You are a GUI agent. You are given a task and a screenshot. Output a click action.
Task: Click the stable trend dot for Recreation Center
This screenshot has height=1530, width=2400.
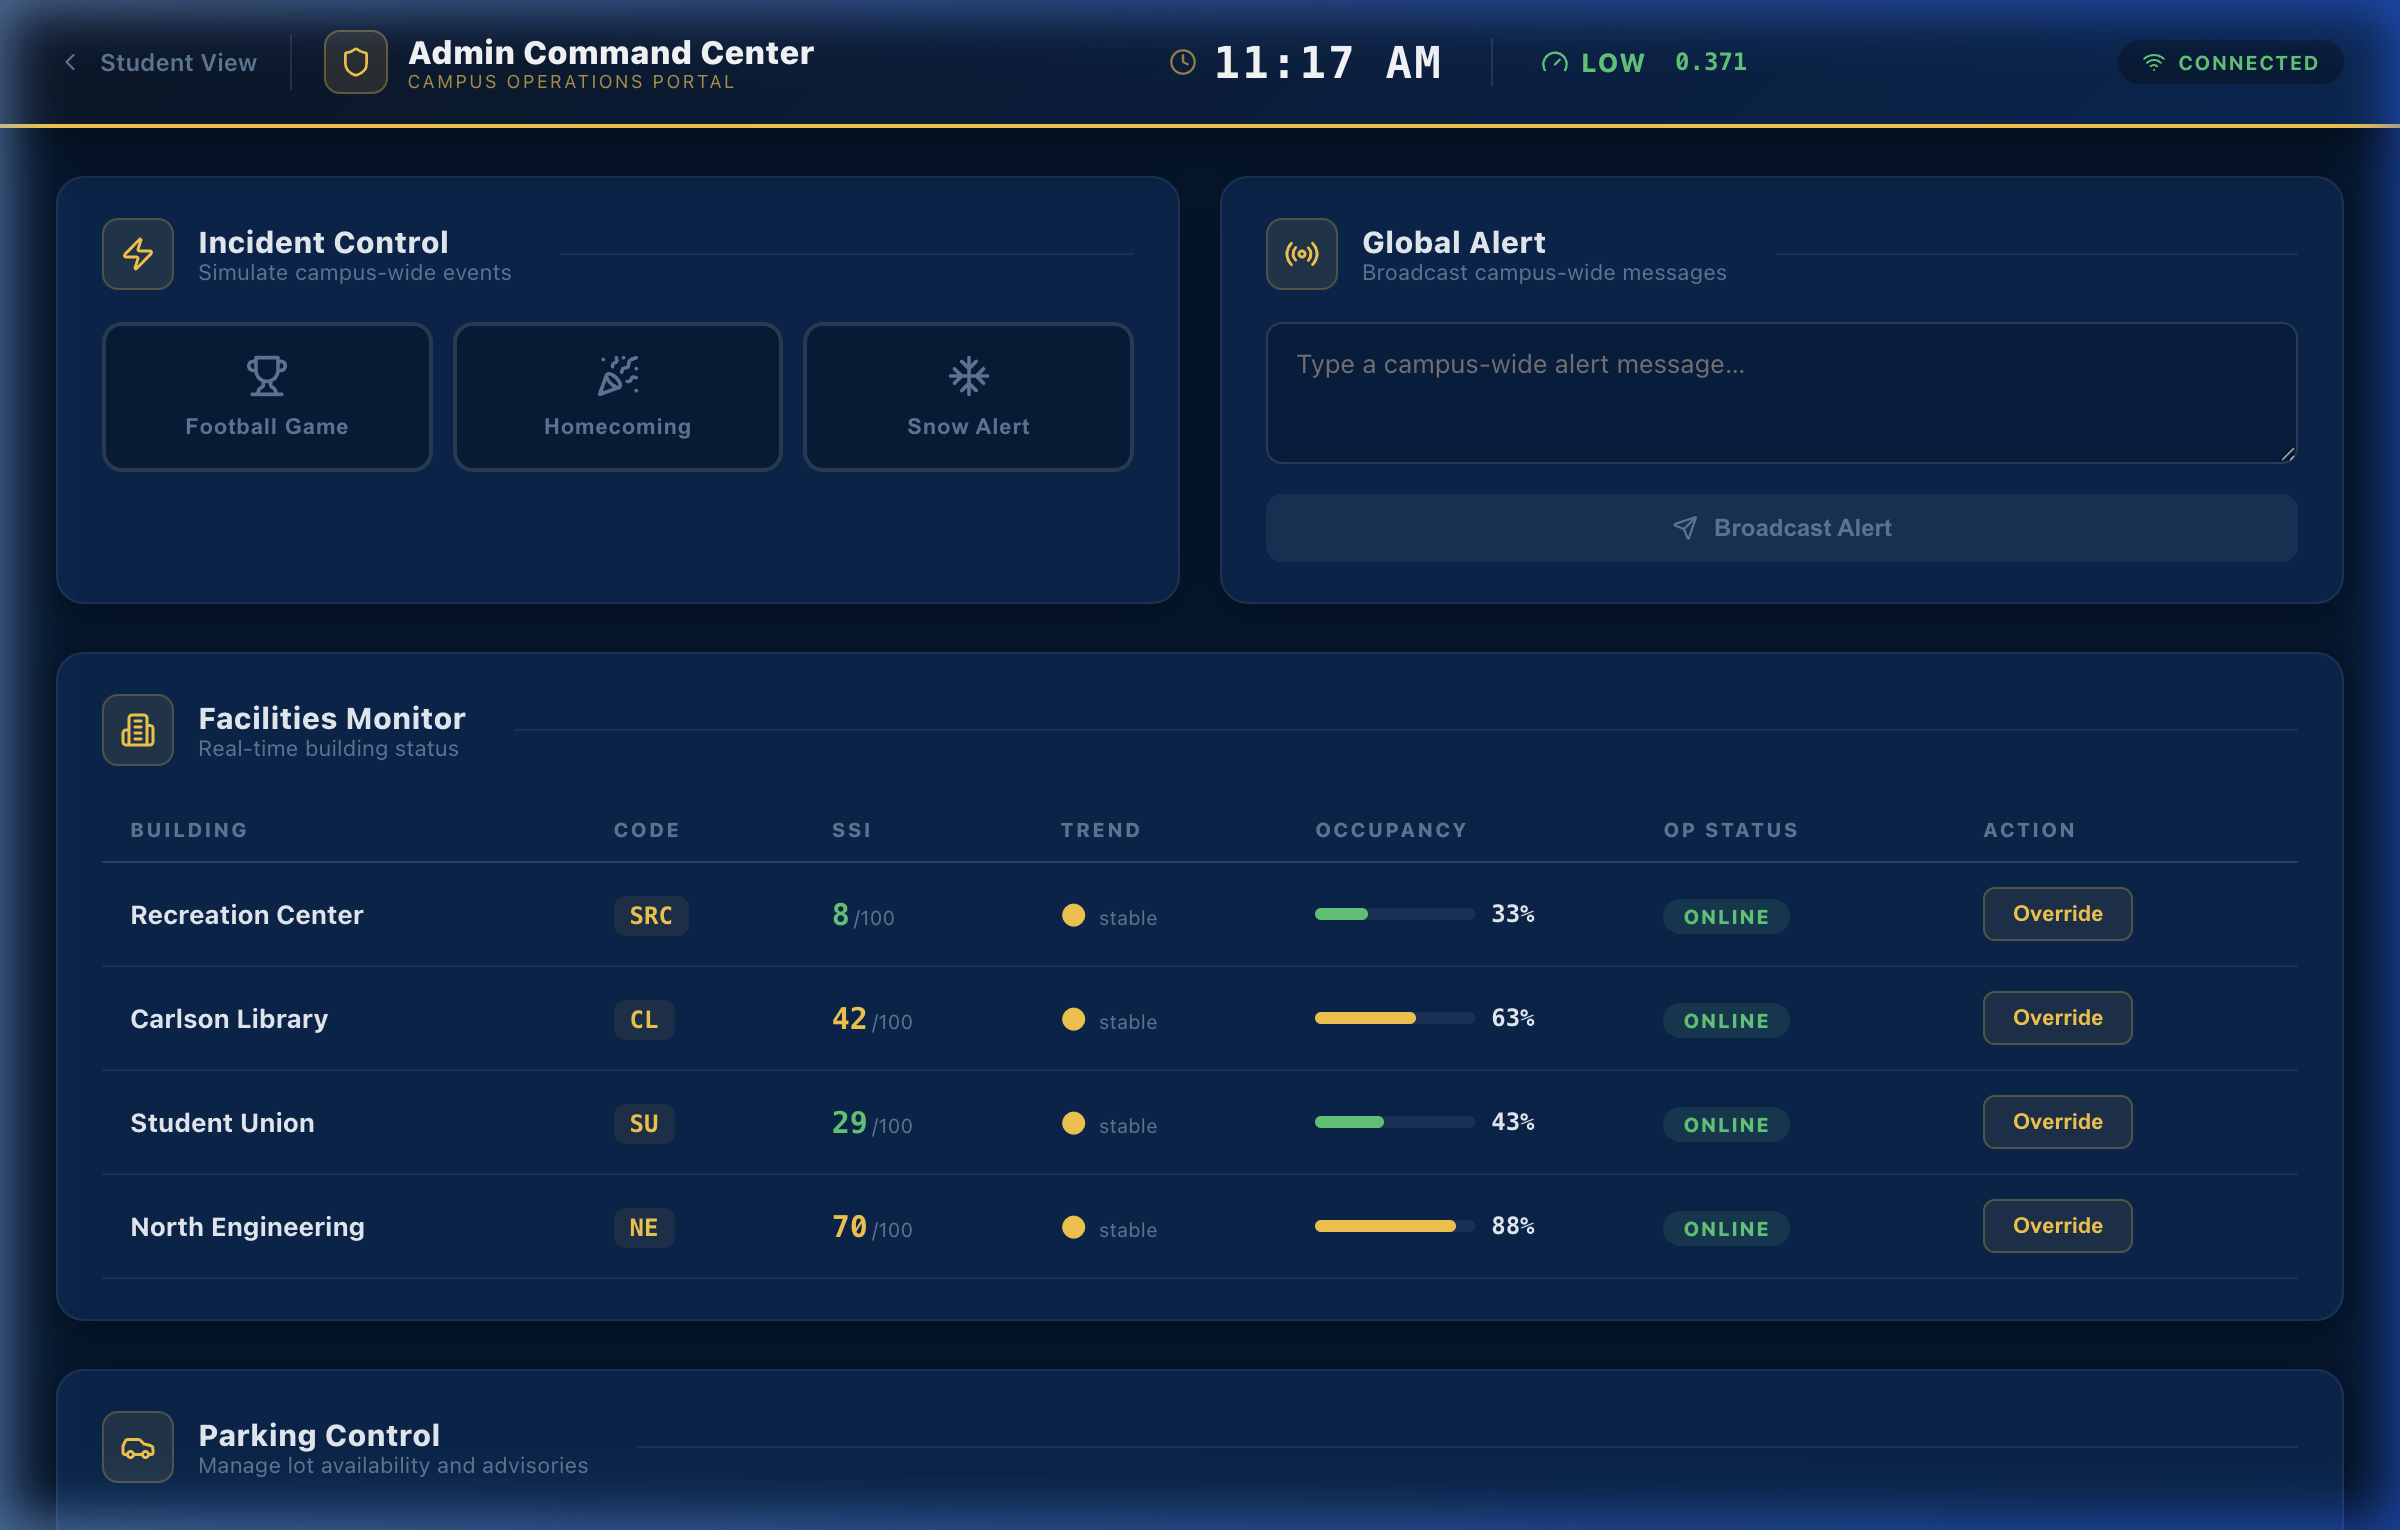1073,915
